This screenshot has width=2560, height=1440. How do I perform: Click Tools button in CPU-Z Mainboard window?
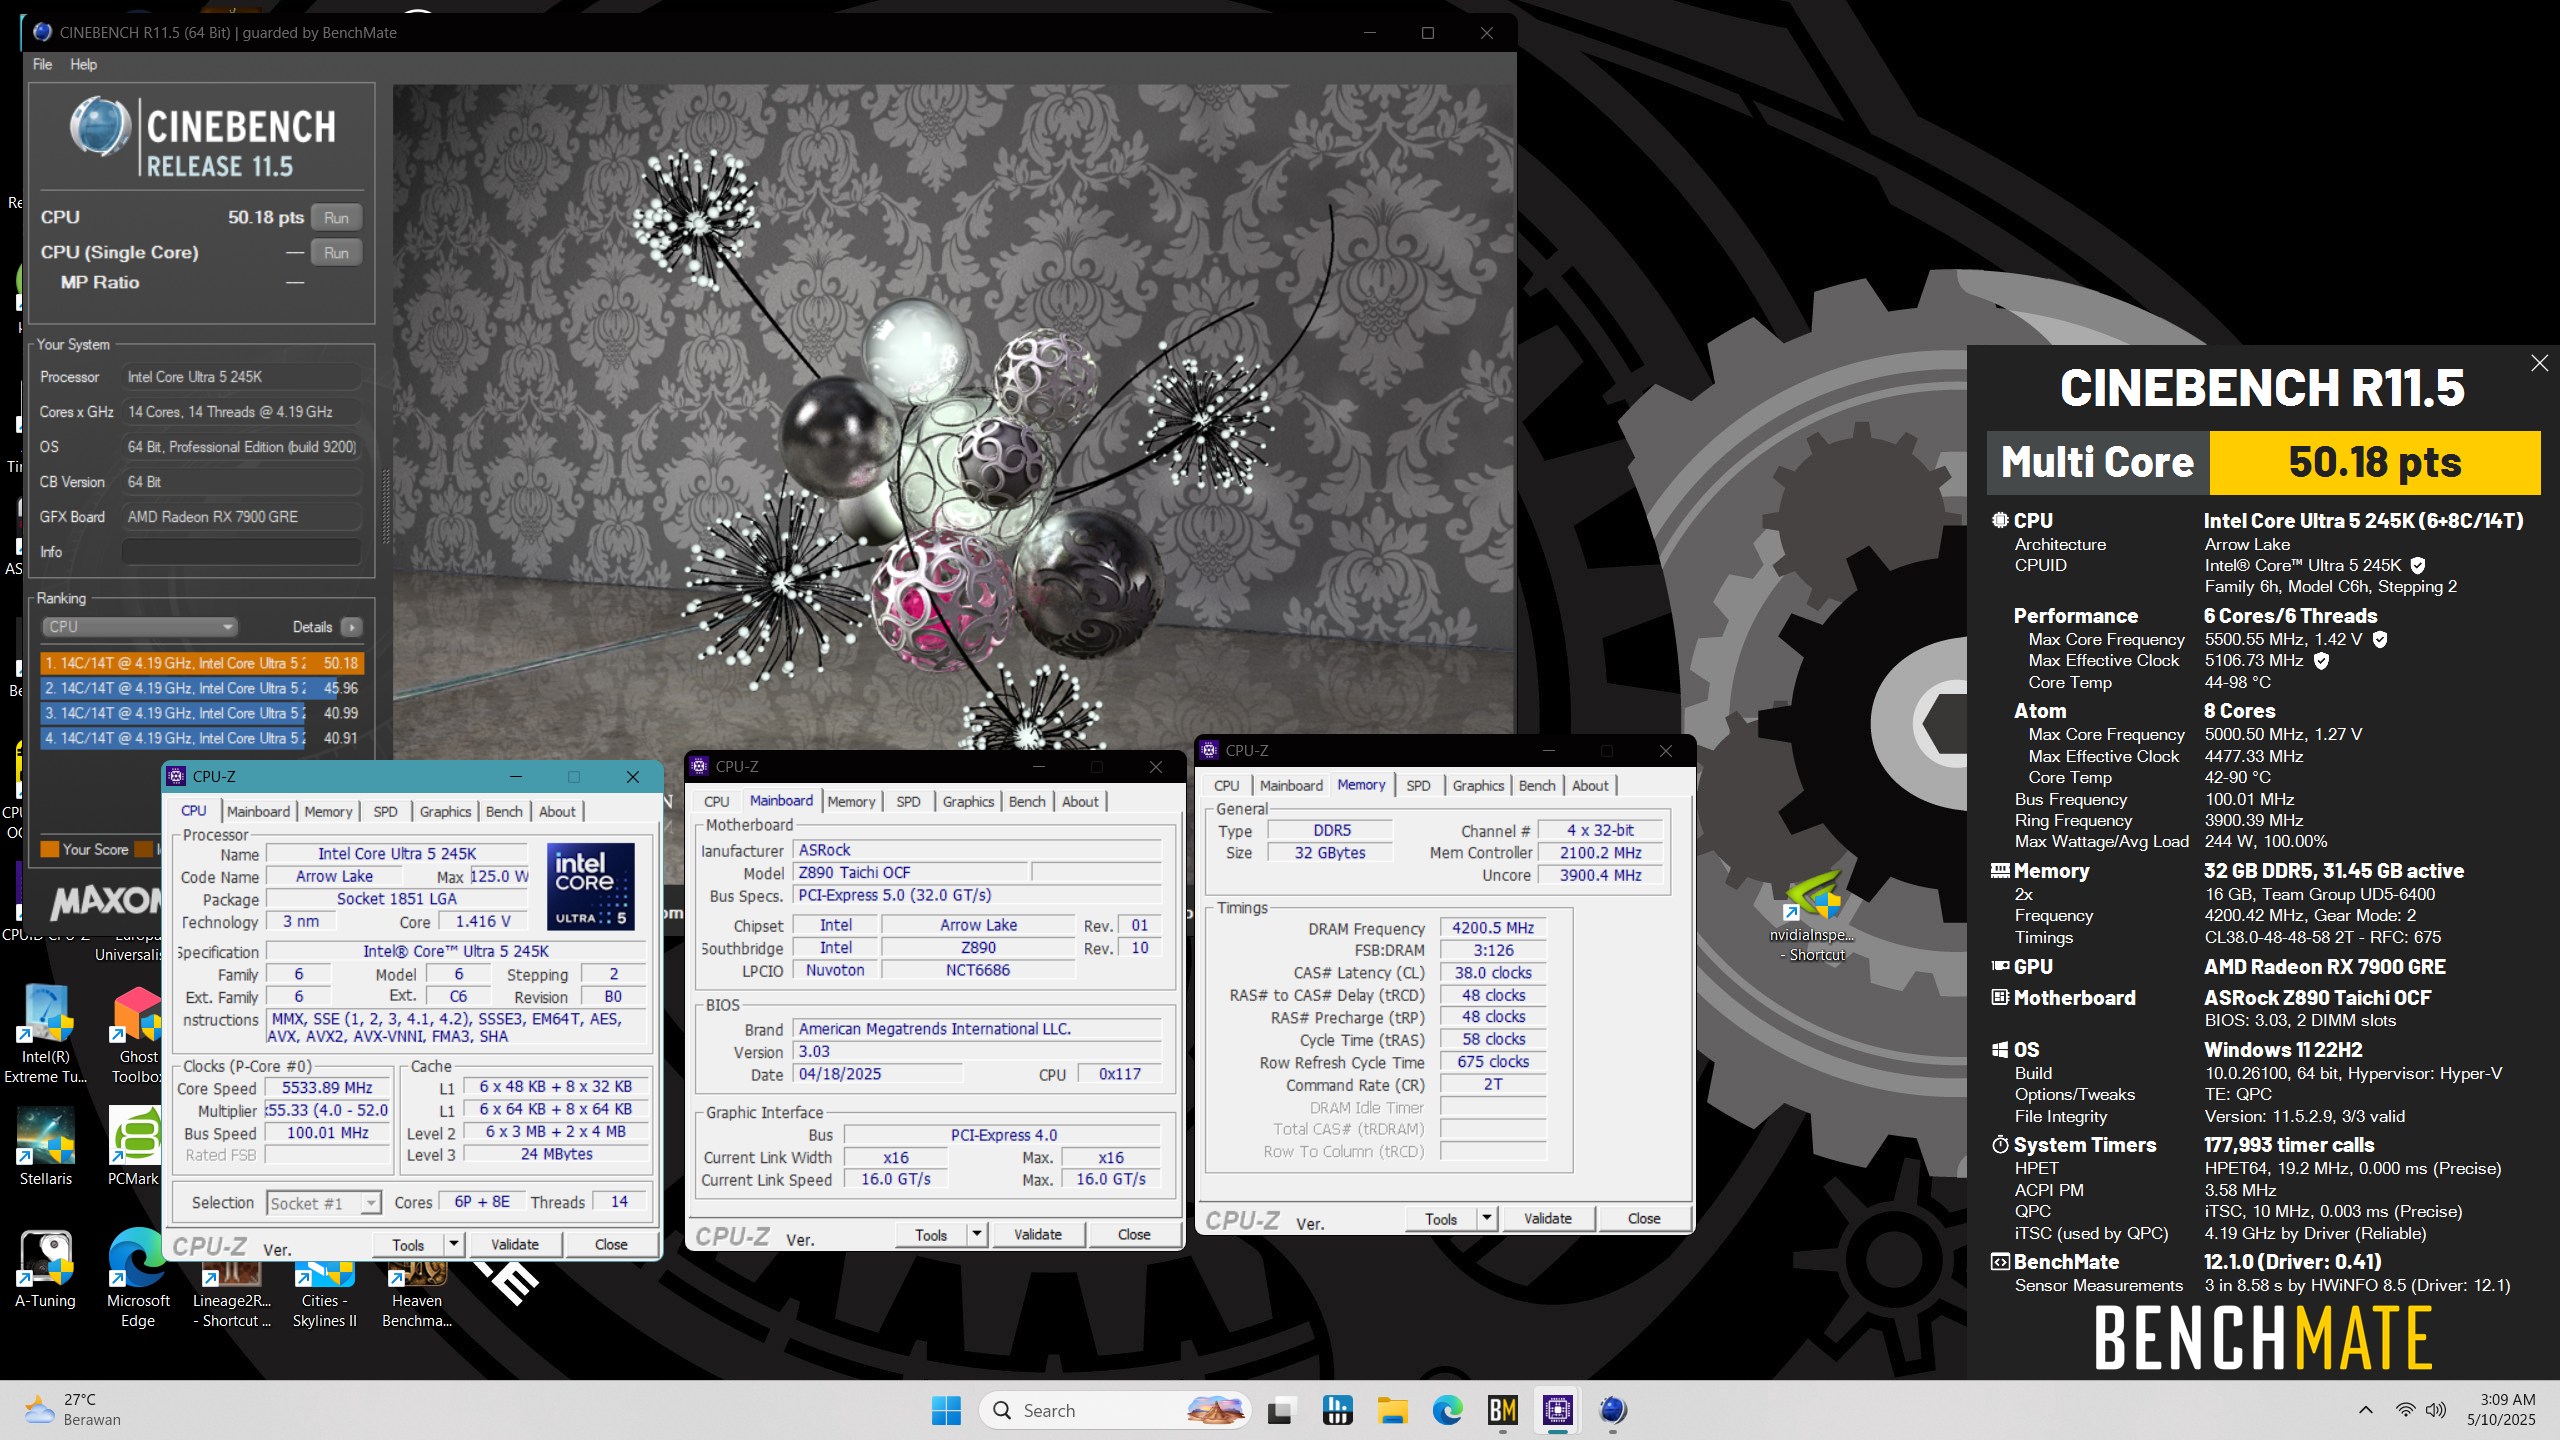(x=931, y=1234)
